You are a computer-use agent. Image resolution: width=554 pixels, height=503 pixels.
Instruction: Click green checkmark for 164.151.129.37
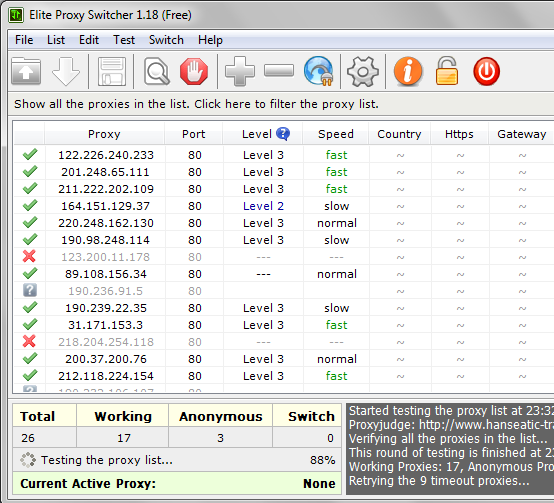30,205
